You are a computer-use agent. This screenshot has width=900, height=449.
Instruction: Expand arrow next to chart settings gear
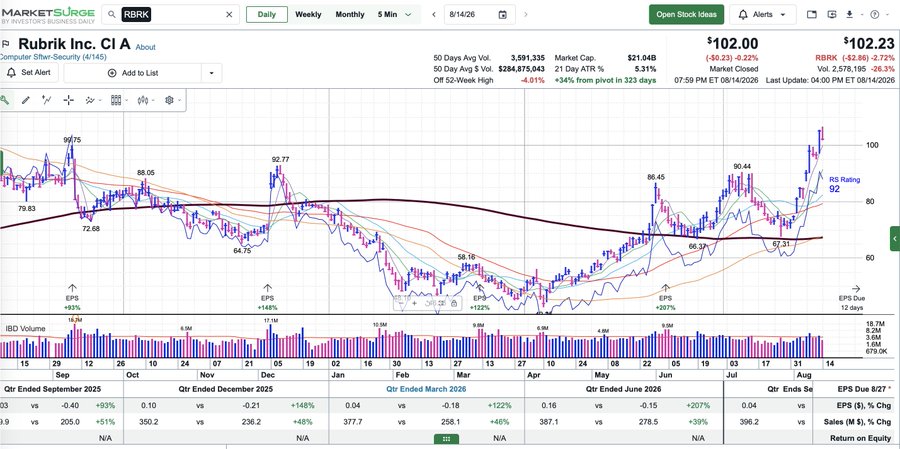(x=180, y=100)
